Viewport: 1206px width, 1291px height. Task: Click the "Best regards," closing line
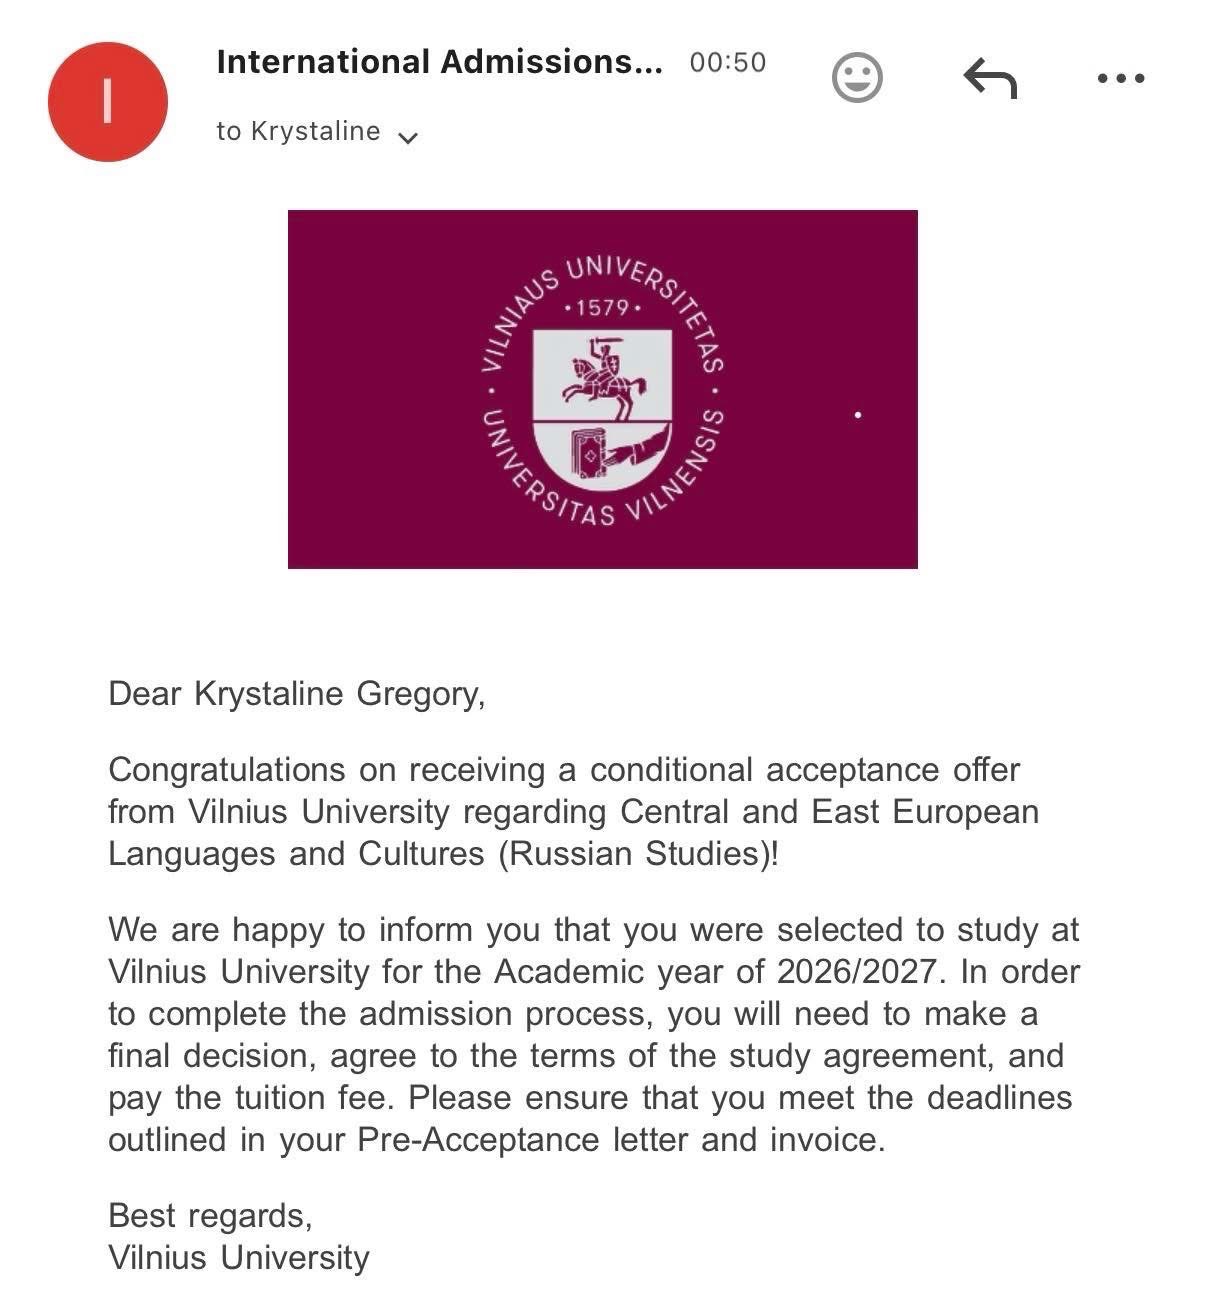pos(210,1216)
